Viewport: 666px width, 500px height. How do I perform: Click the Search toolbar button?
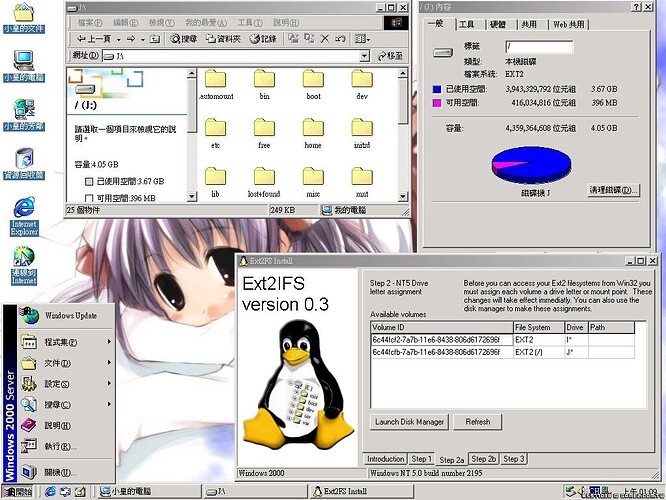[183, 39]
